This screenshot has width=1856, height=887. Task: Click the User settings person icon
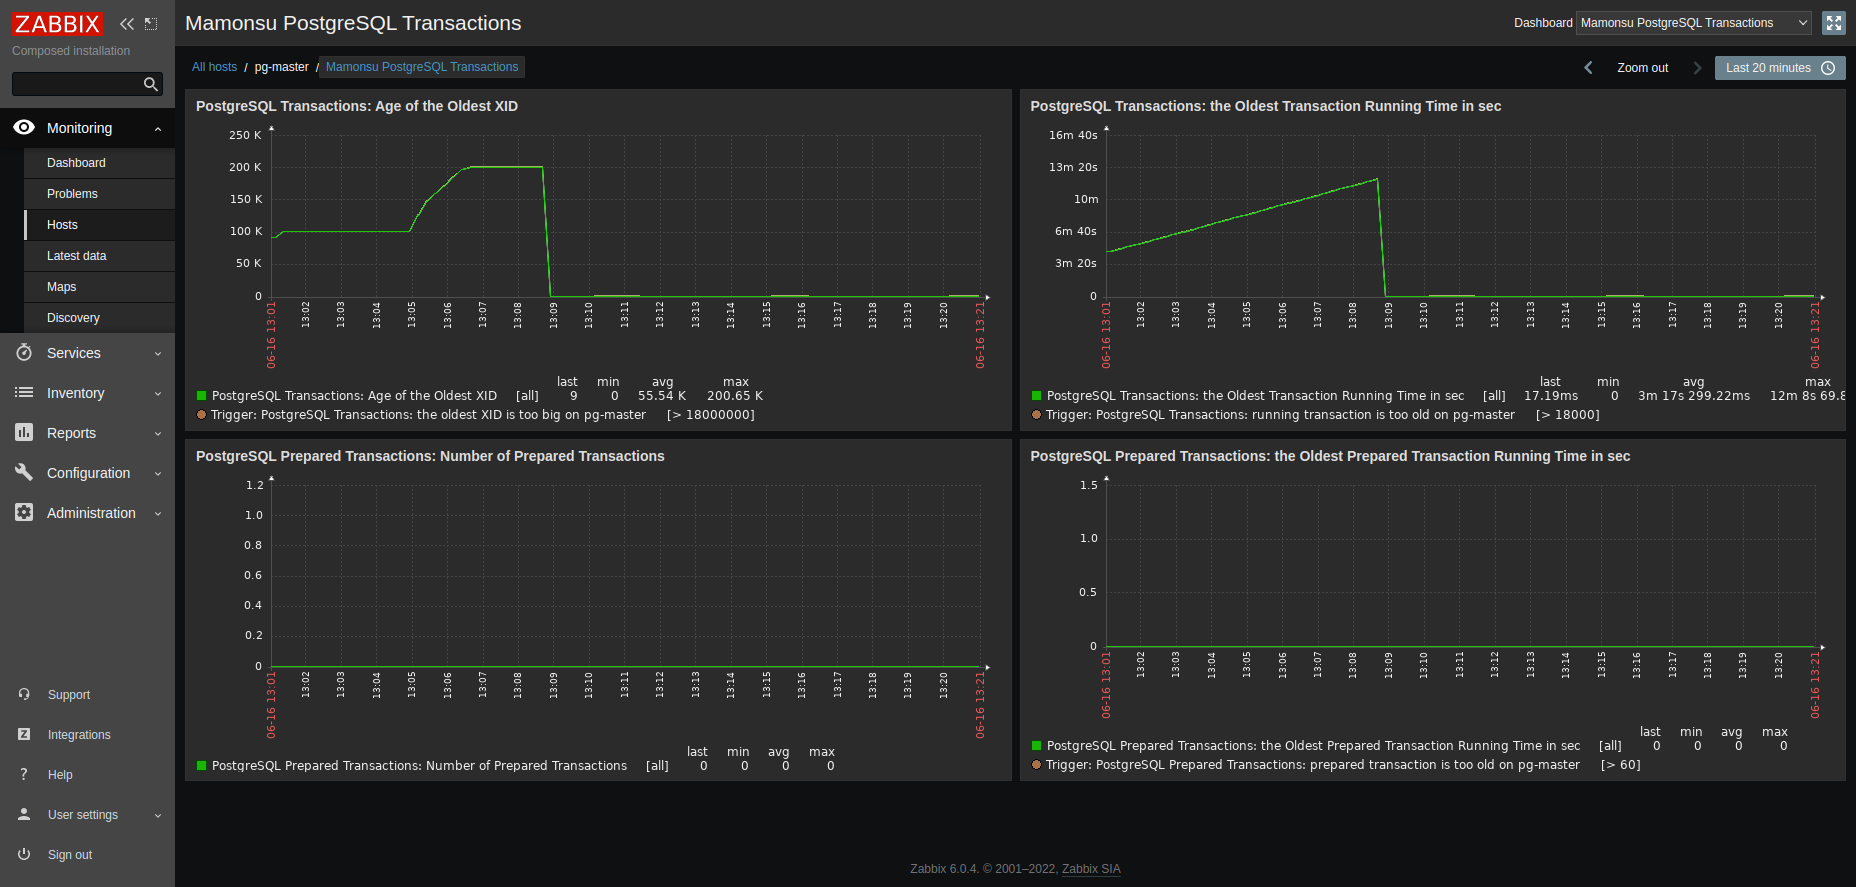click(24, 814)
